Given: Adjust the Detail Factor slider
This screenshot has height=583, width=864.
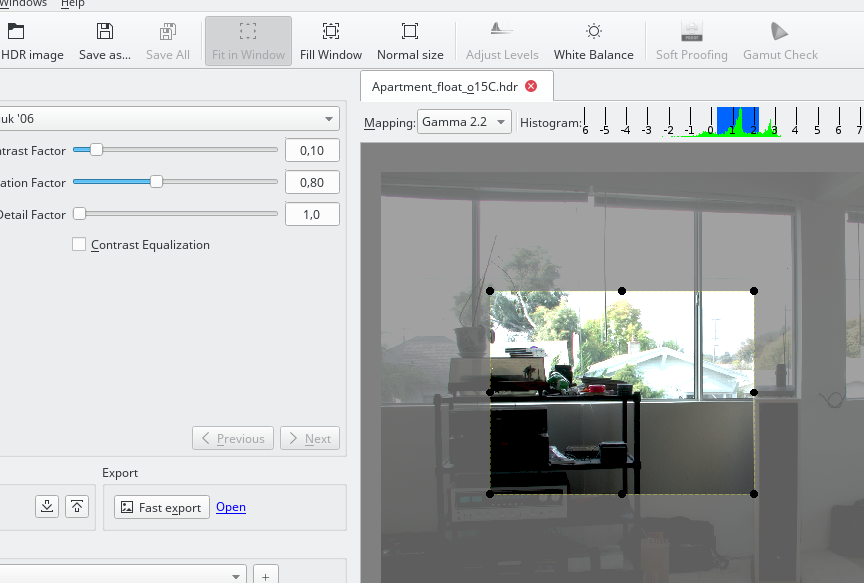Looking at the screenshot, I should [x=175, y=214].
